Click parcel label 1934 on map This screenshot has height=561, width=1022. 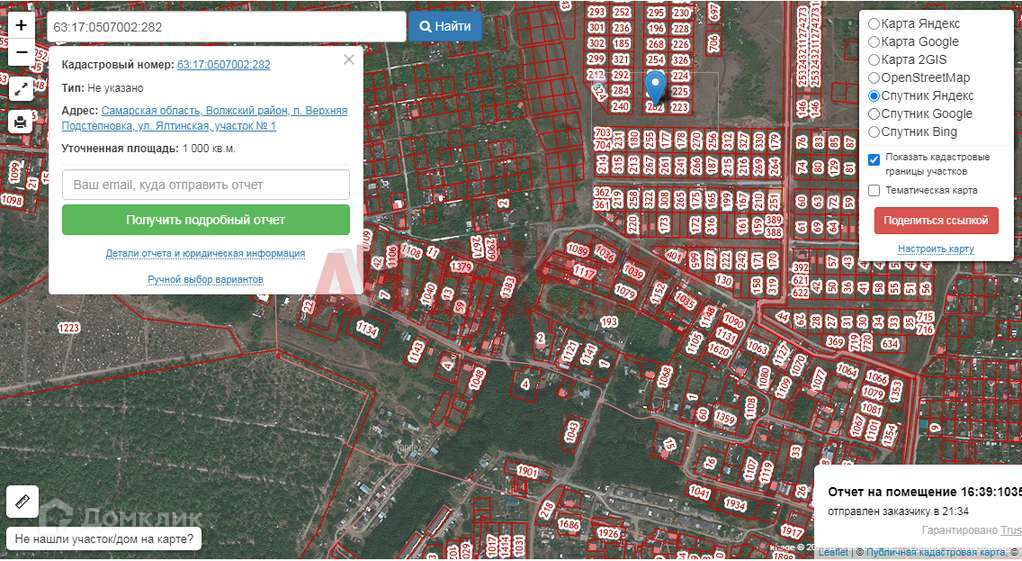tap(735, 504)
